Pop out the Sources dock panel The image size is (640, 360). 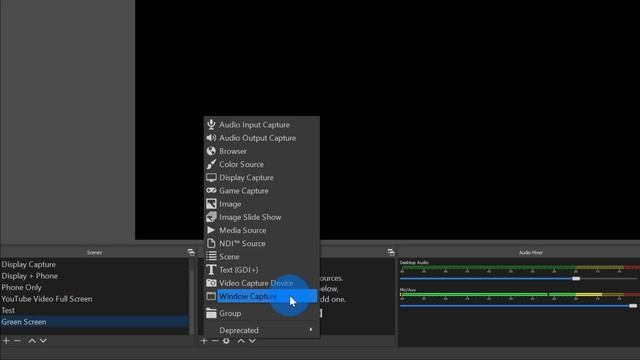coord(391,252)
